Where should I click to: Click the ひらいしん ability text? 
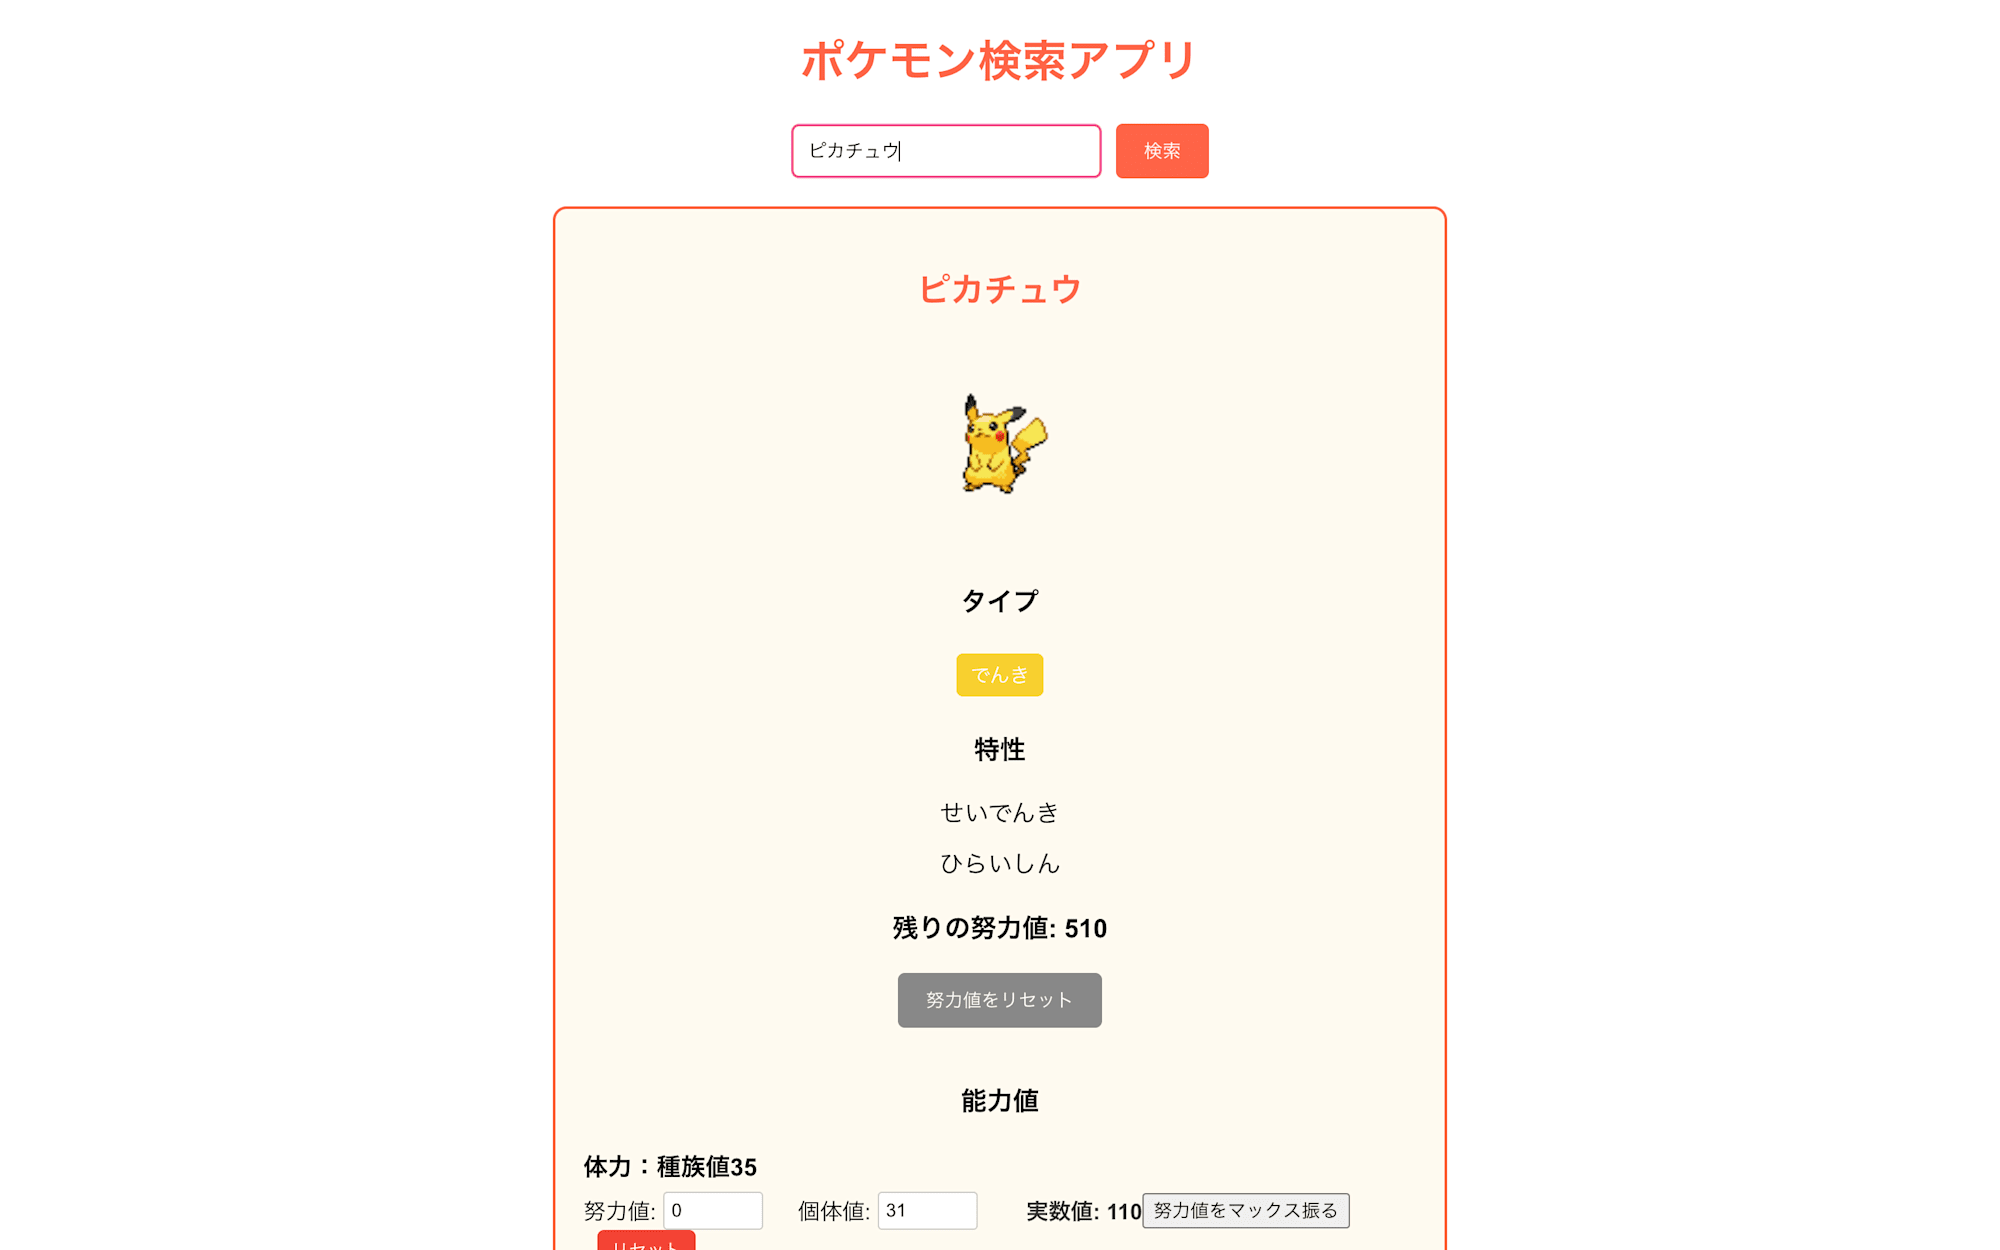point(998,863)
